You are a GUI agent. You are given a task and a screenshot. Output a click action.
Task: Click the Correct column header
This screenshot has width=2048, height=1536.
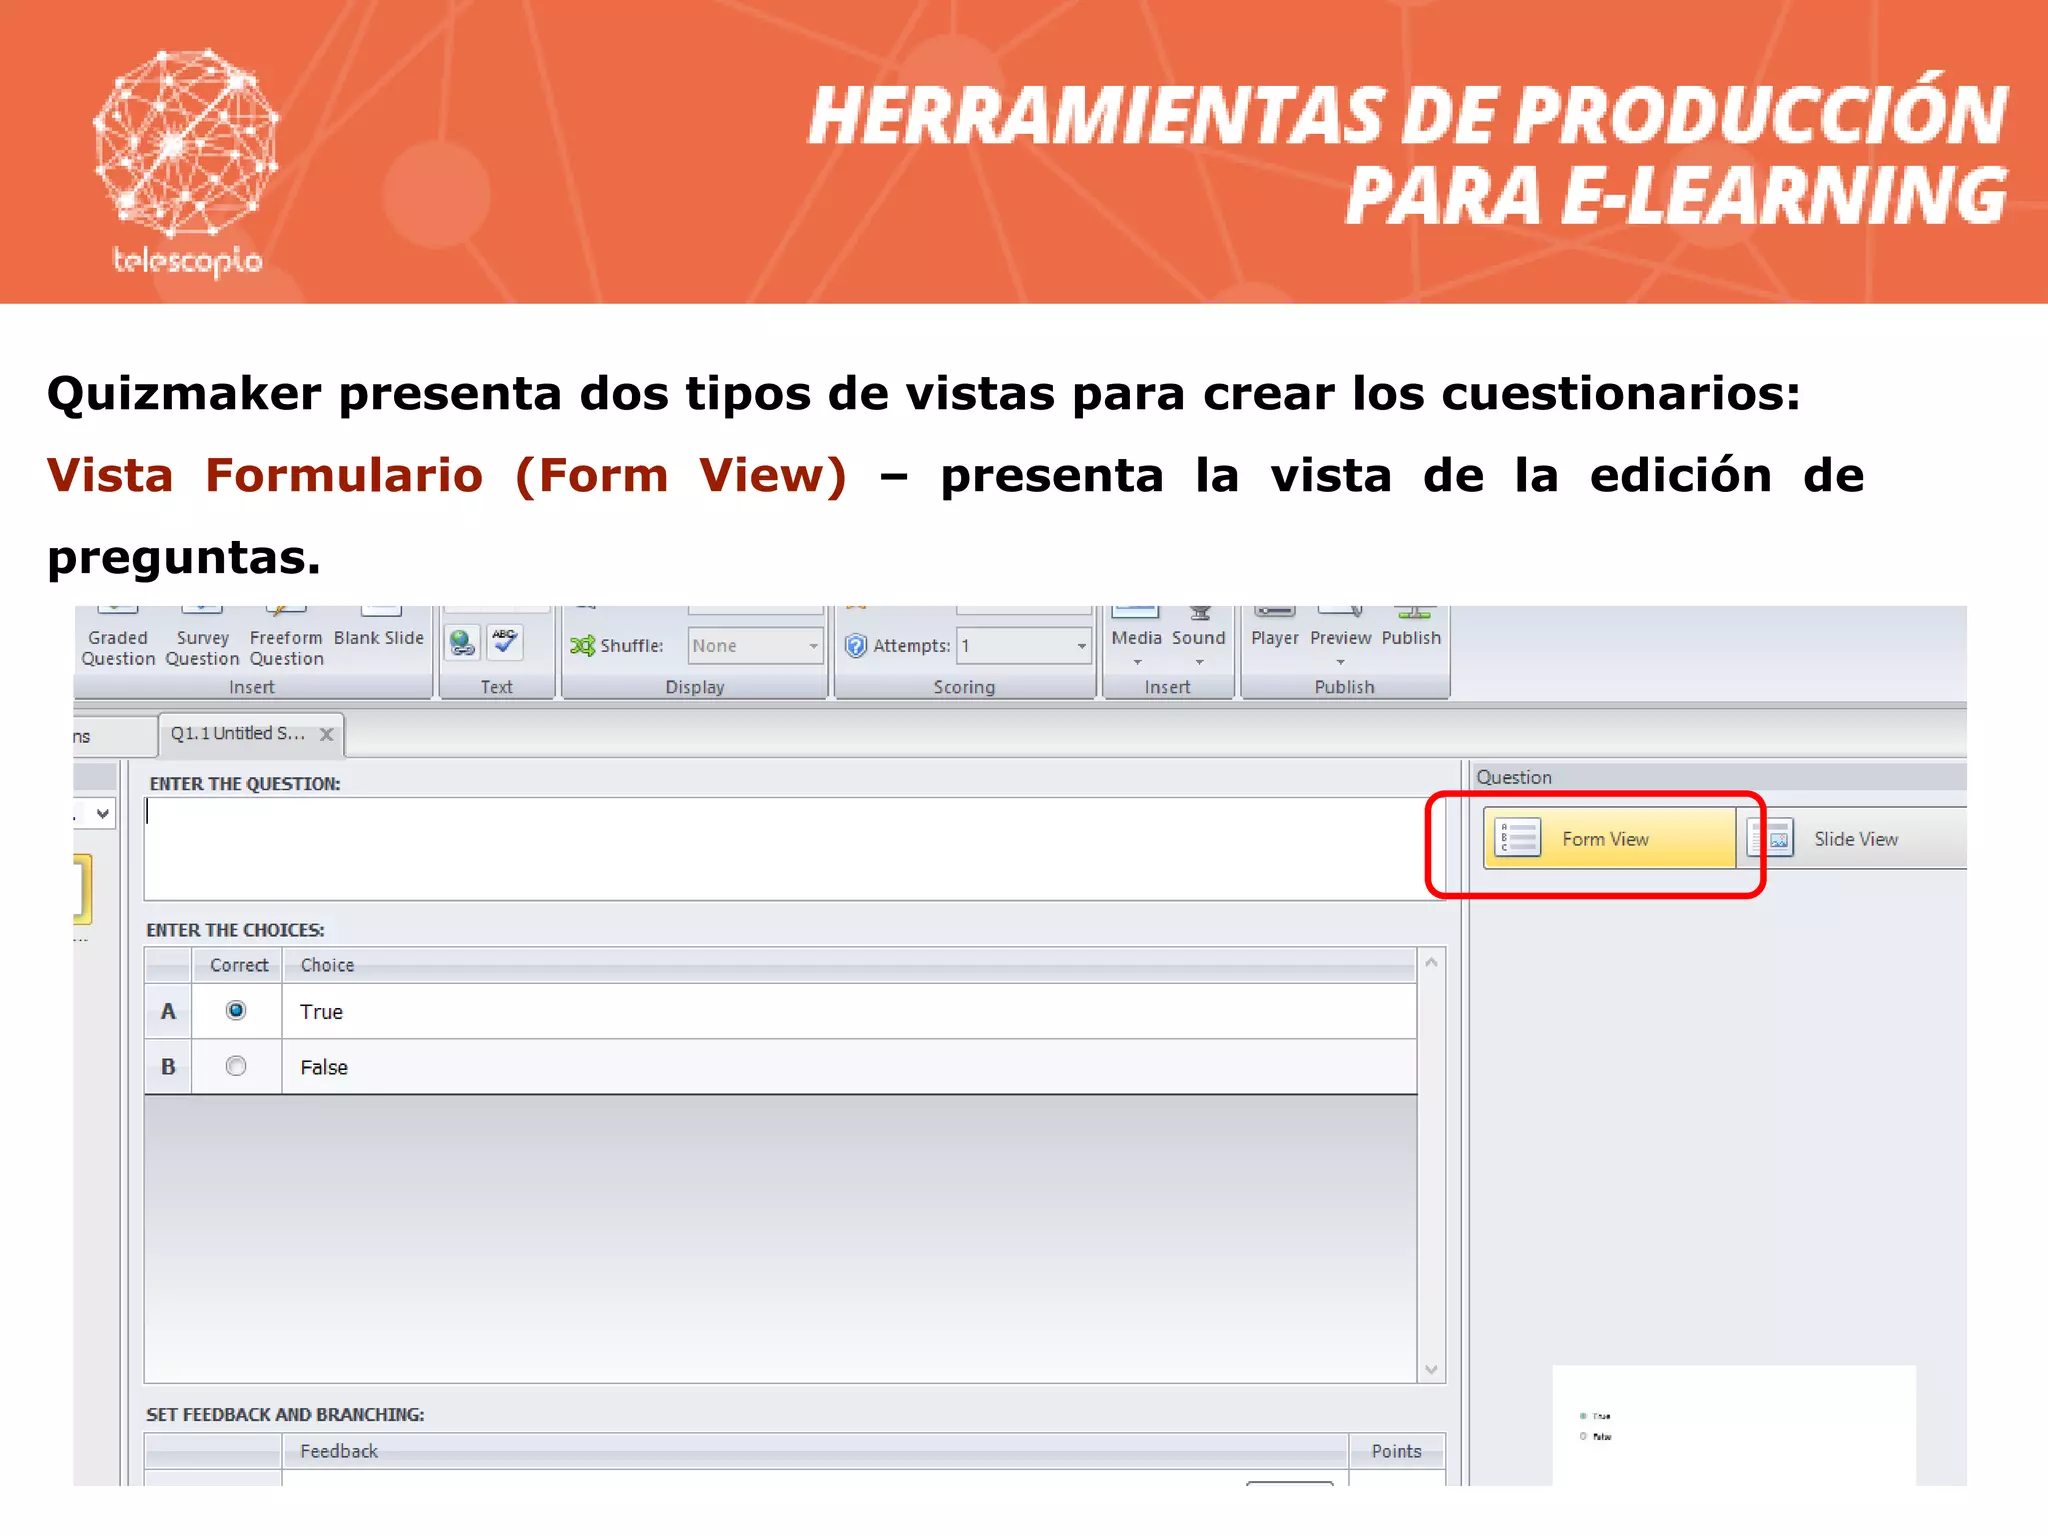[238, 965]
